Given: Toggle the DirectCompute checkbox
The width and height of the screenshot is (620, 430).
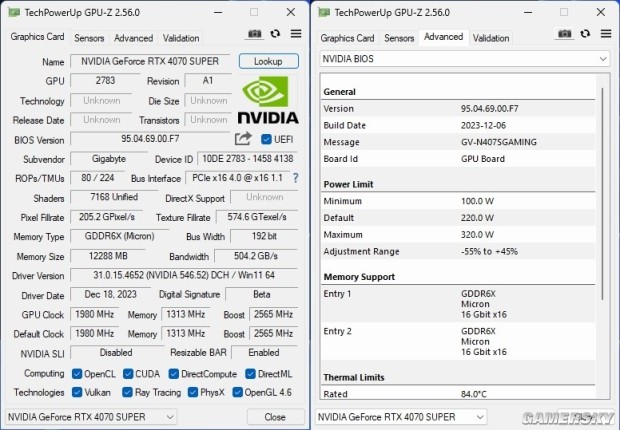Looking at the screenshot, I should point(173,374).
